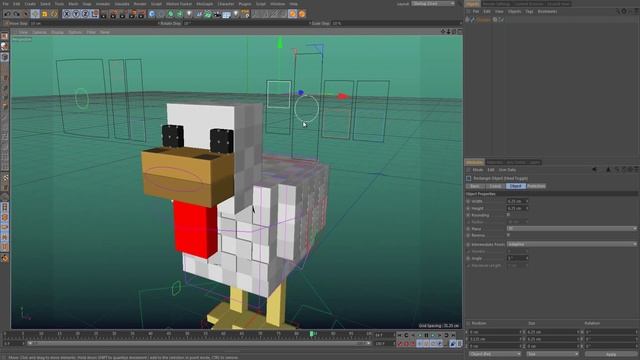Click the camera object icon

click(x=217, y=14)
